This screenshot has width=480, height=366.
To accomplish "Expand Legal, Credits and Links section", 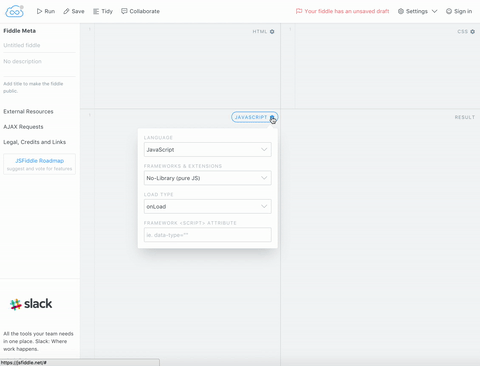I will (x=35, y=142).
